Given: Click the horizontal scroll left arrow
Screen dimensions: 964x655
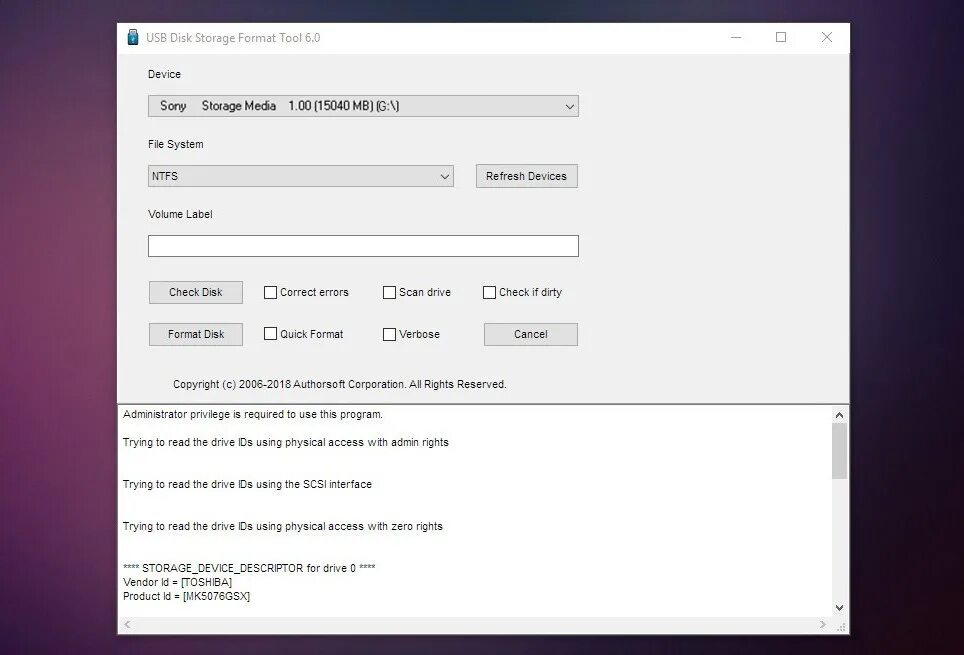Looking at the screenshot, I should (127, 625).
